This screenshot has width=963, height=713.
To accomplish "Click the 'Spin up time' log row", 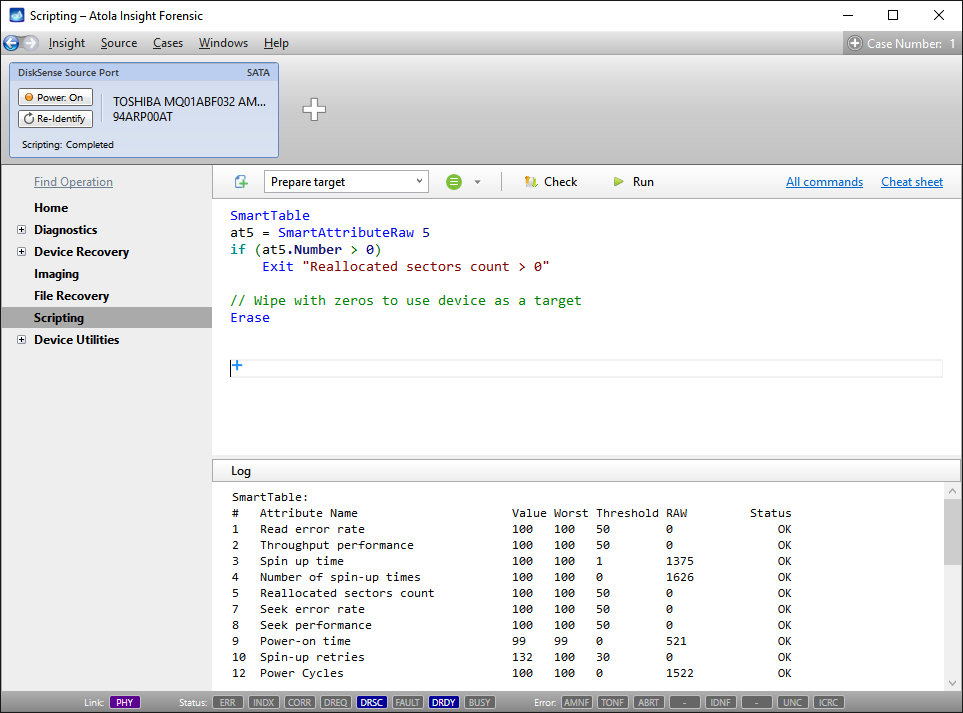I will click(512, 561).
